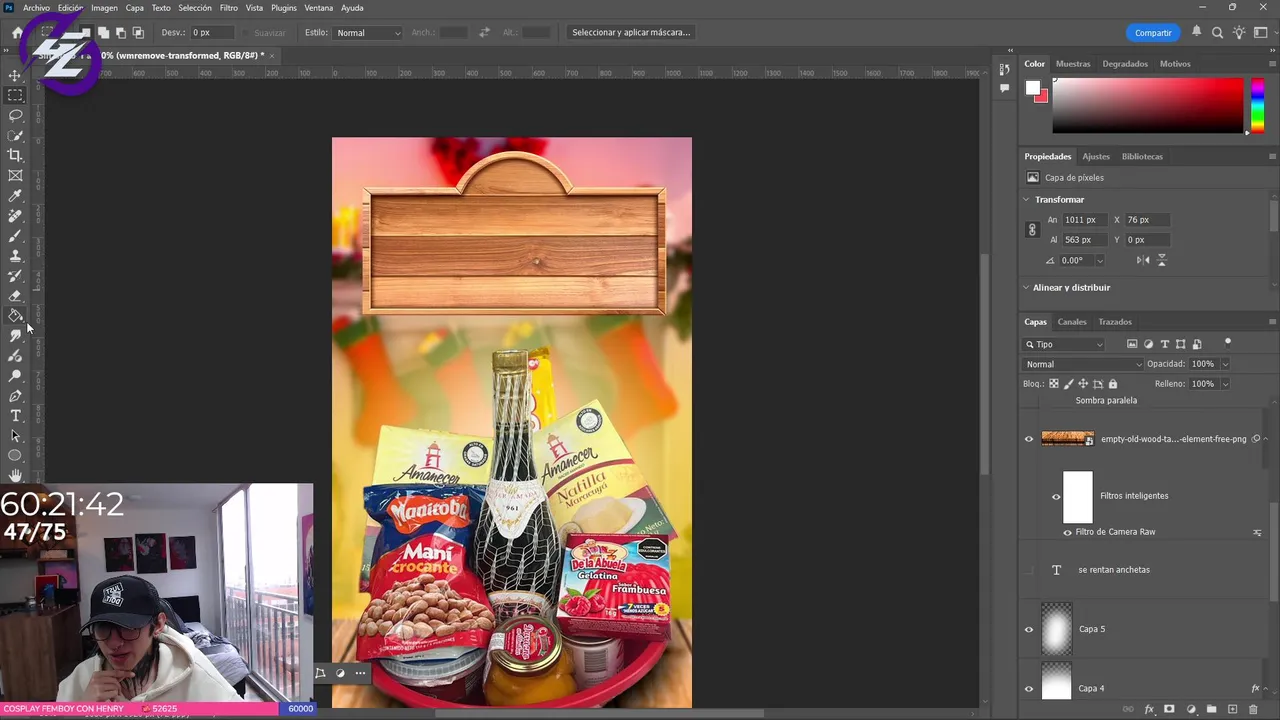Open notifications bell icon

coord(1196,32)
